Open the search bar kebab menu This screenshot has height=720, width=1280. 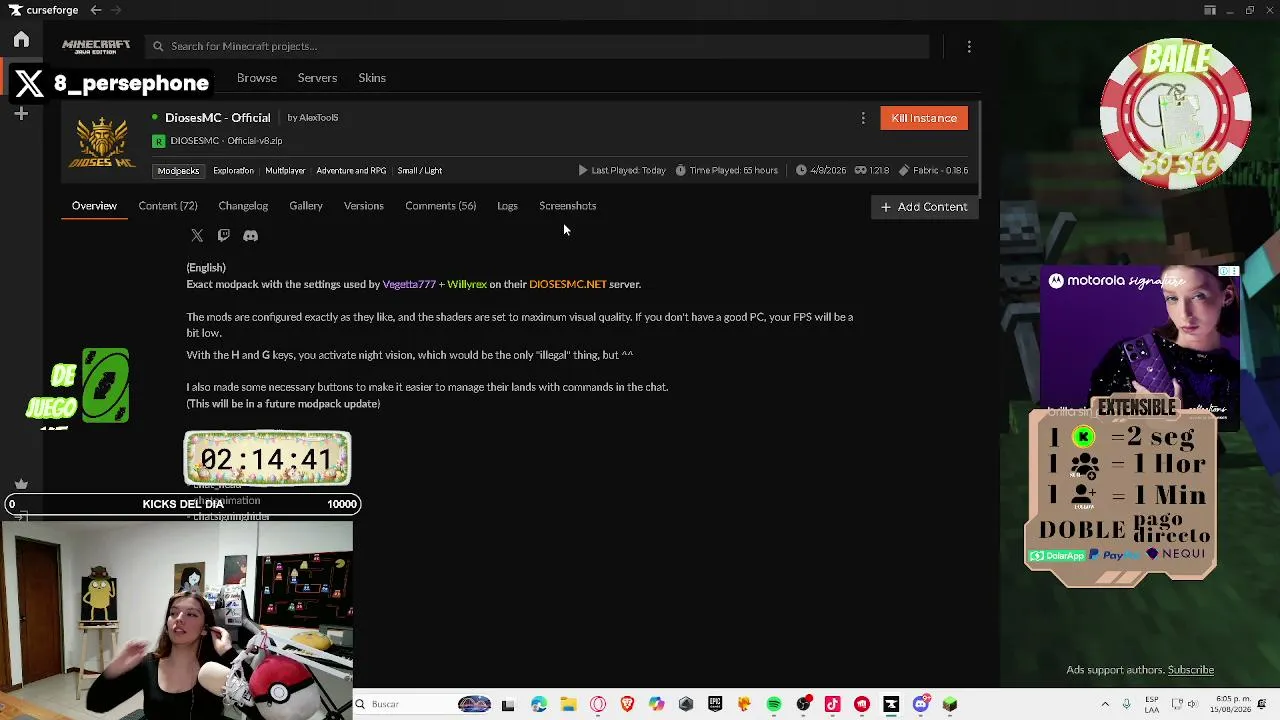click(x=969, y=46)
